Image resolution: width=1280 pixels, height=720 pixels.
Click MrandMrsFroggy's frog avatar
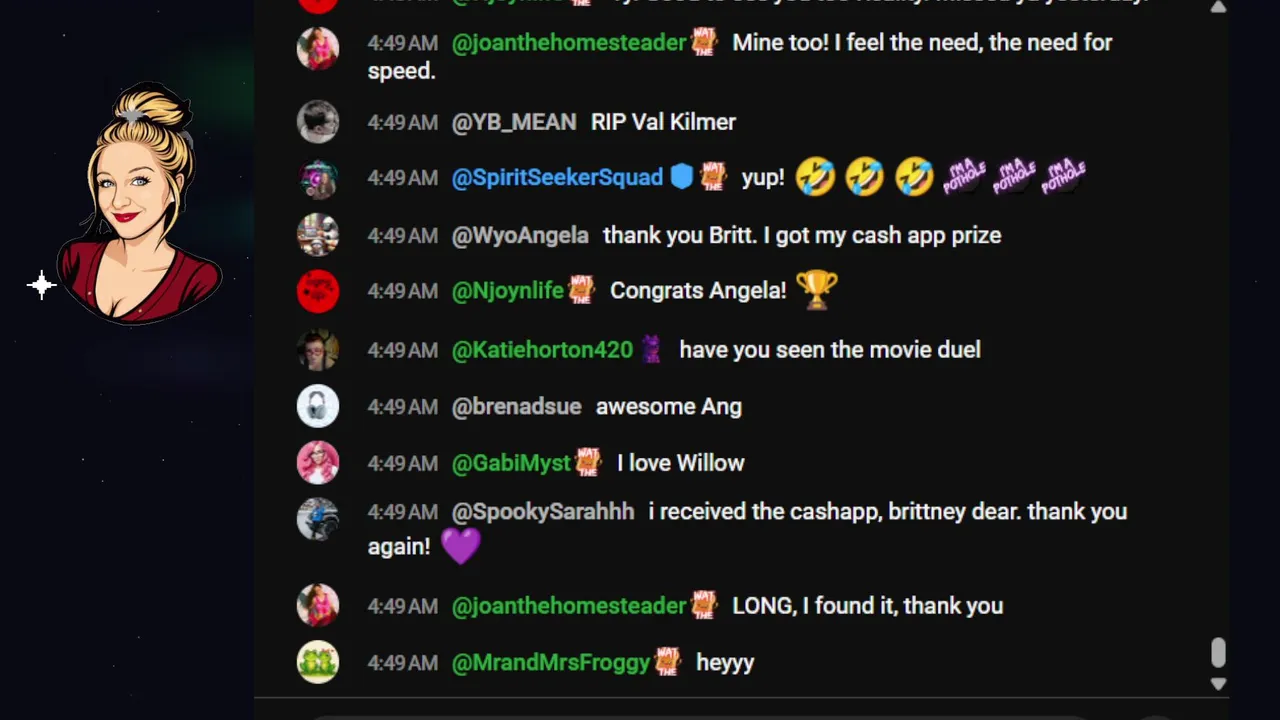point(318,662)
